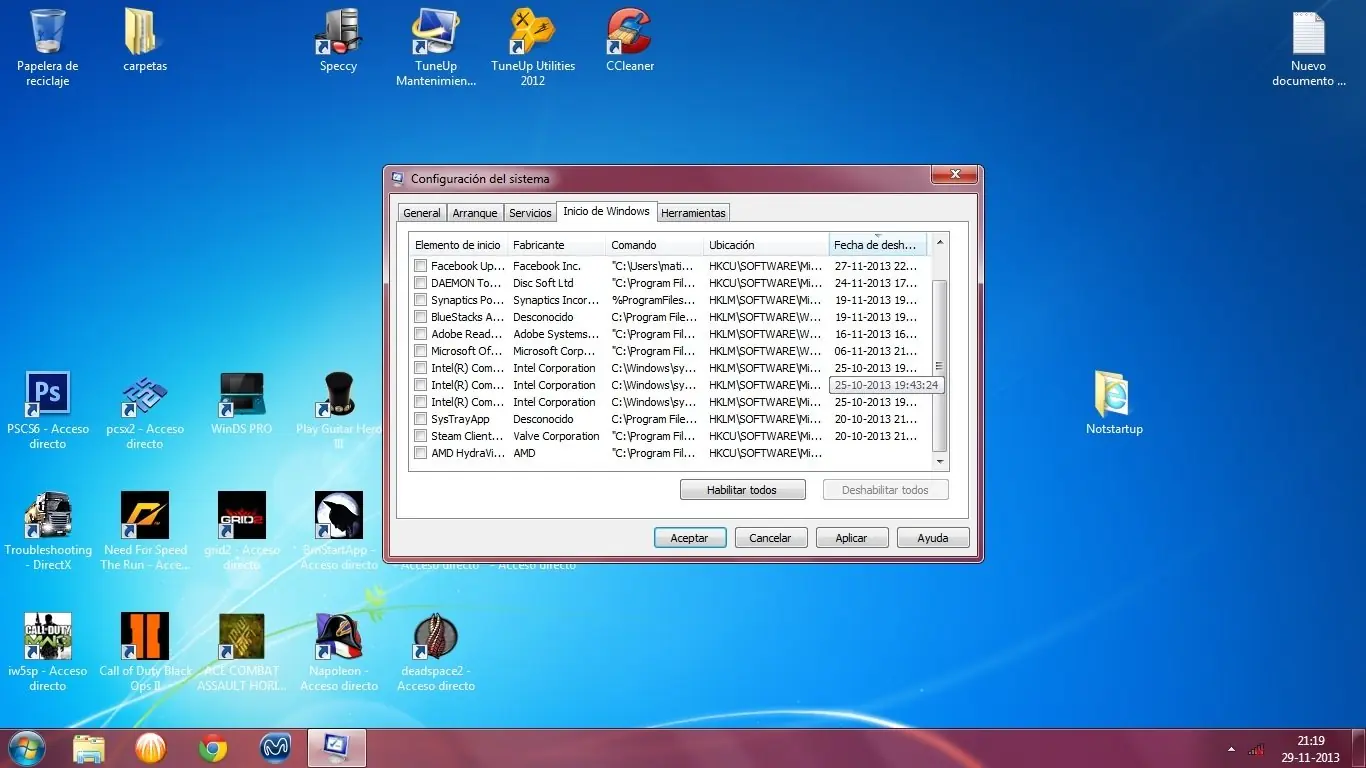Select the grid2 shortcut icon
The image size is (1366, 768).
(242, 532)
